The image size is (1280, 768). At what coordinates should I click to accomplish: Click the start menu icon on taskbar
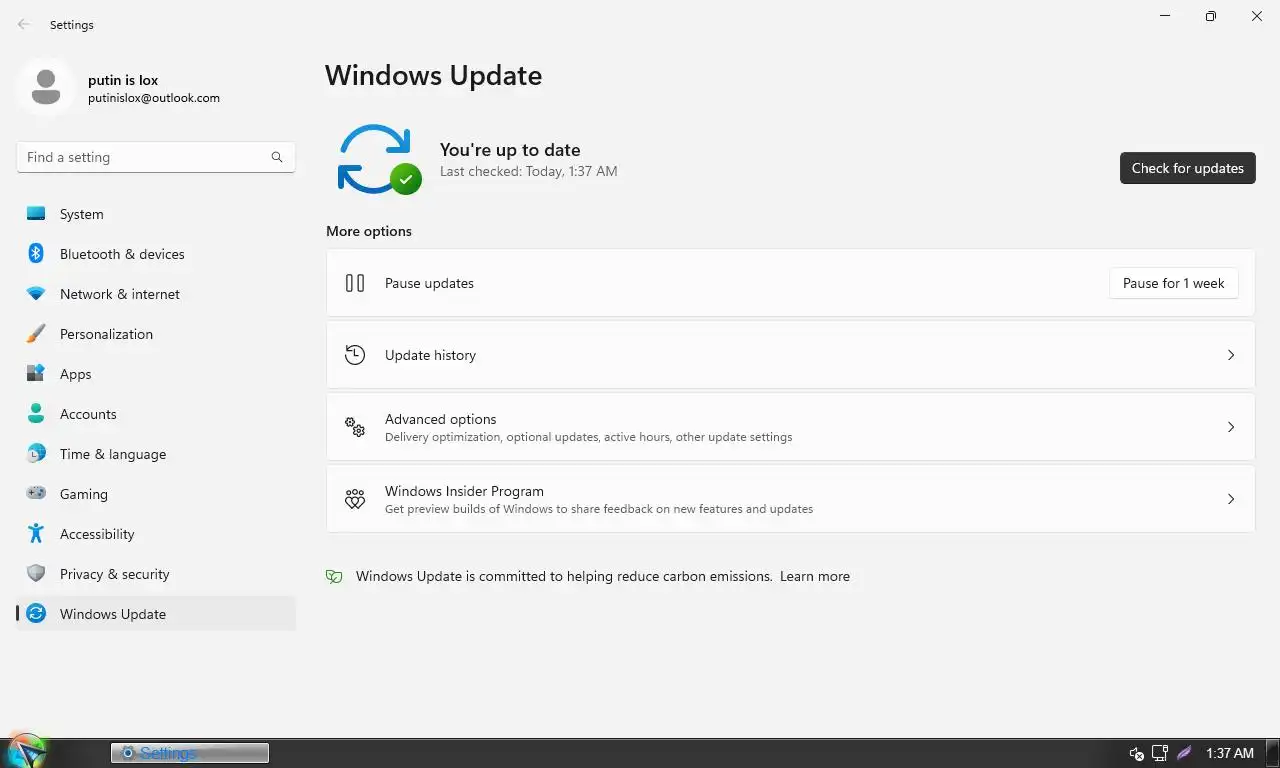(x=27, y=752)
